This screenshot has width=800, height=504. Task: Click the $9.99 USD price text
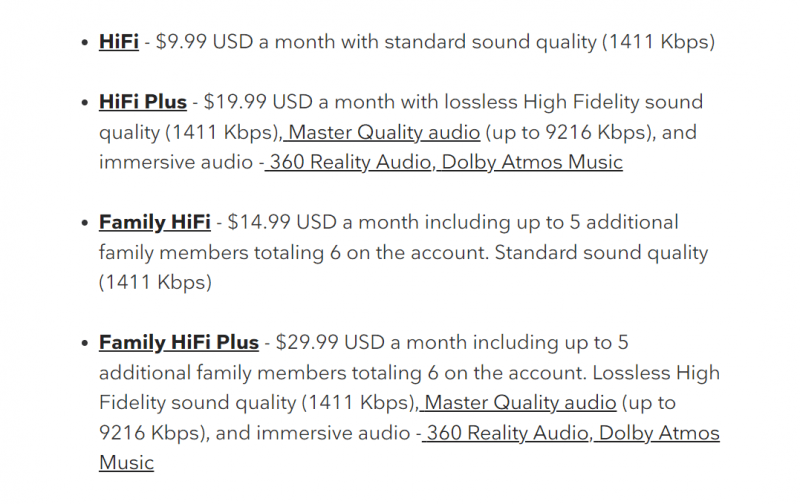[x=204, y=42]
